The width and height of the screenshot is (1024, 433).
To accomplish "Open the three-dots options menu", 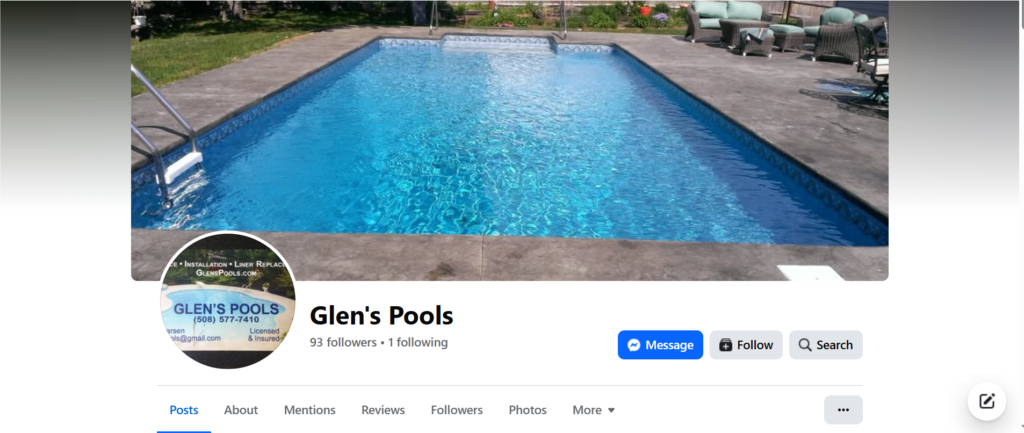I will (843, 410).
